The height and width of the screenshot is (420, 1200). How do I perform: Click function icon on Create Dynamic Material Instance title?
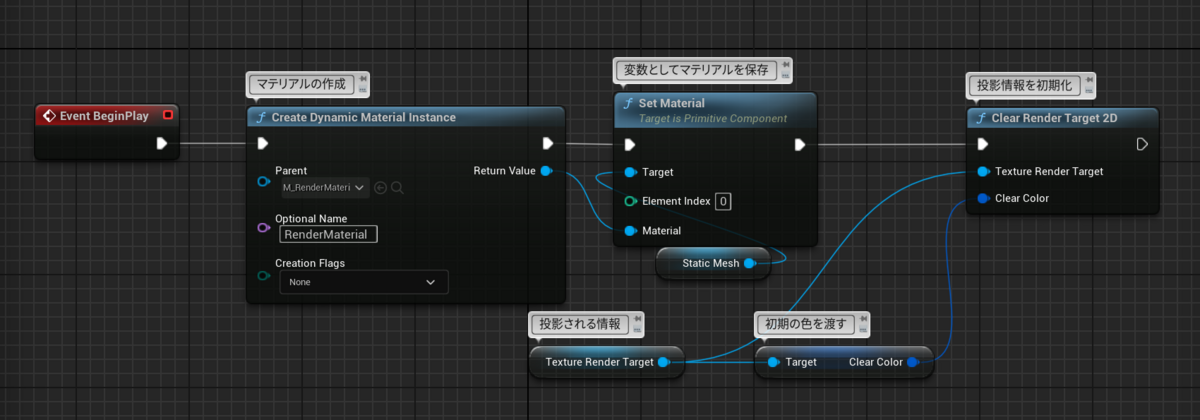[x=261, y=117]
